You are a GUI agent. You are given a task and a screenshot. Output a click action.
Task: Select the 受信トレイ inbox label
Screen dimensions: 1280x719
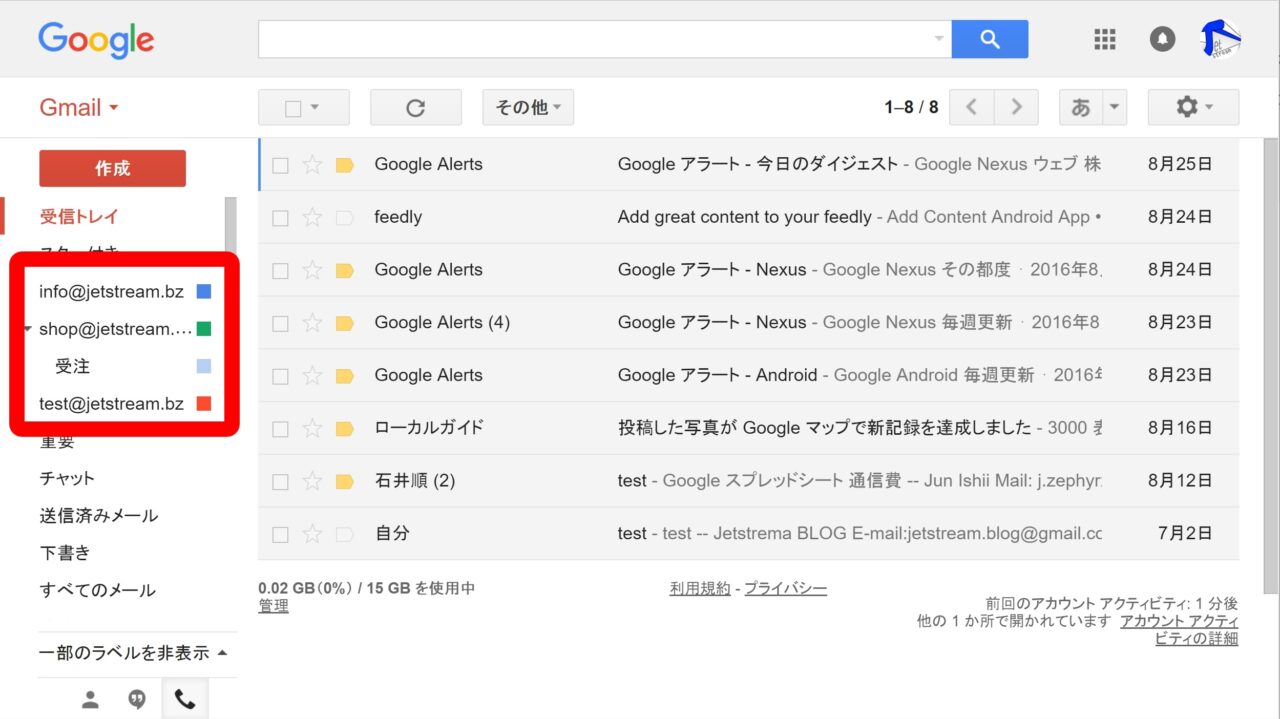click(x=80, y=217)
